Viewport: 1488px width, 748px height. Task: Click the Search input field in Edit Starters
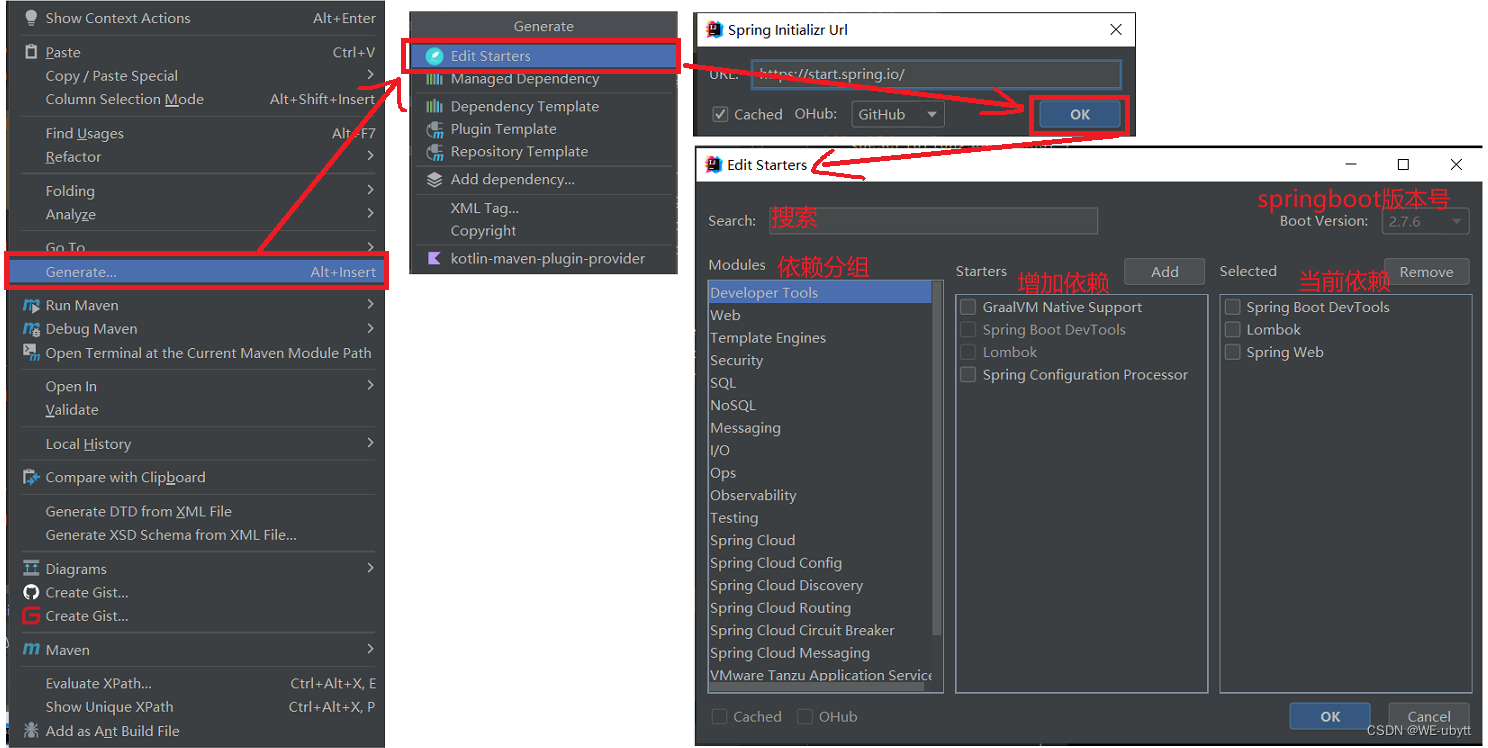click(x=933, y=221)
